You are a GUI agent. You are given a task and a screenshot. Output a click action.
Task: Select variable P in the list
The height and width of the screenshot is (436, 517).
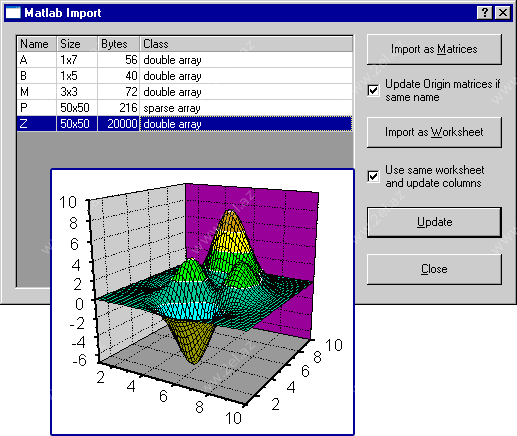[185, 108]
